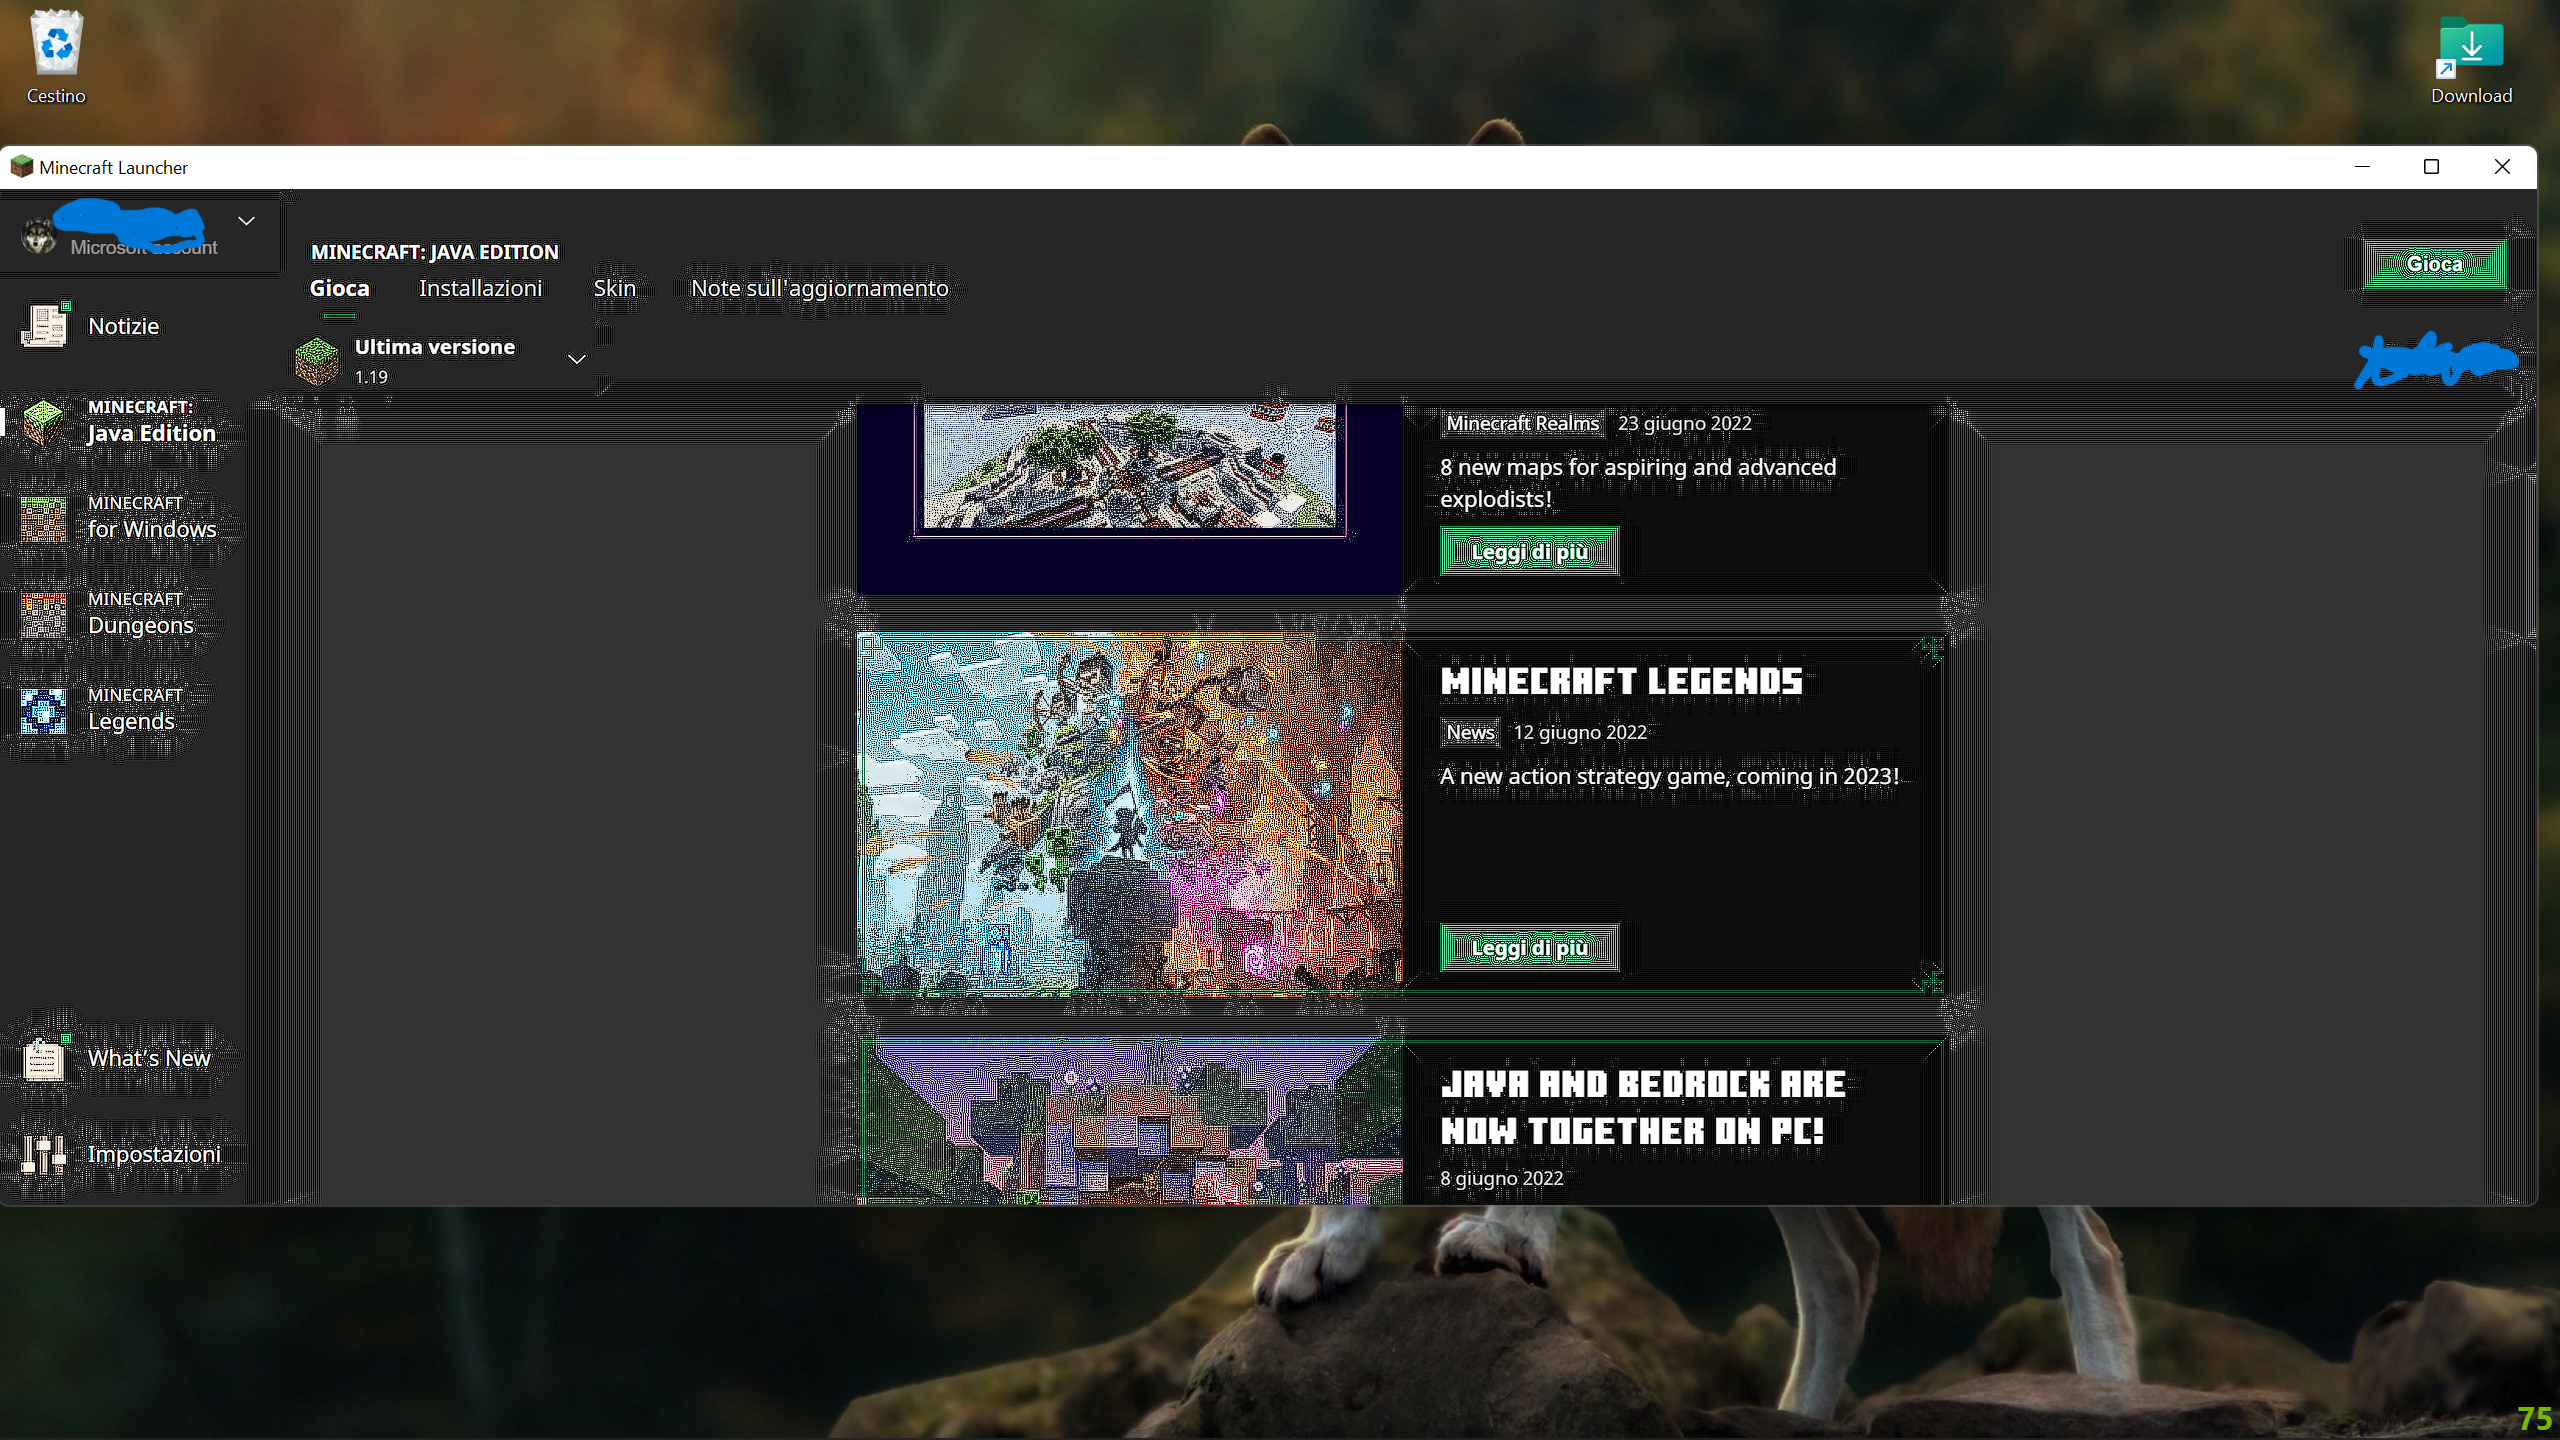Viewport: 2560px width, 1440px height.
Task: Open the Skin tab
Action: (614, 289)
